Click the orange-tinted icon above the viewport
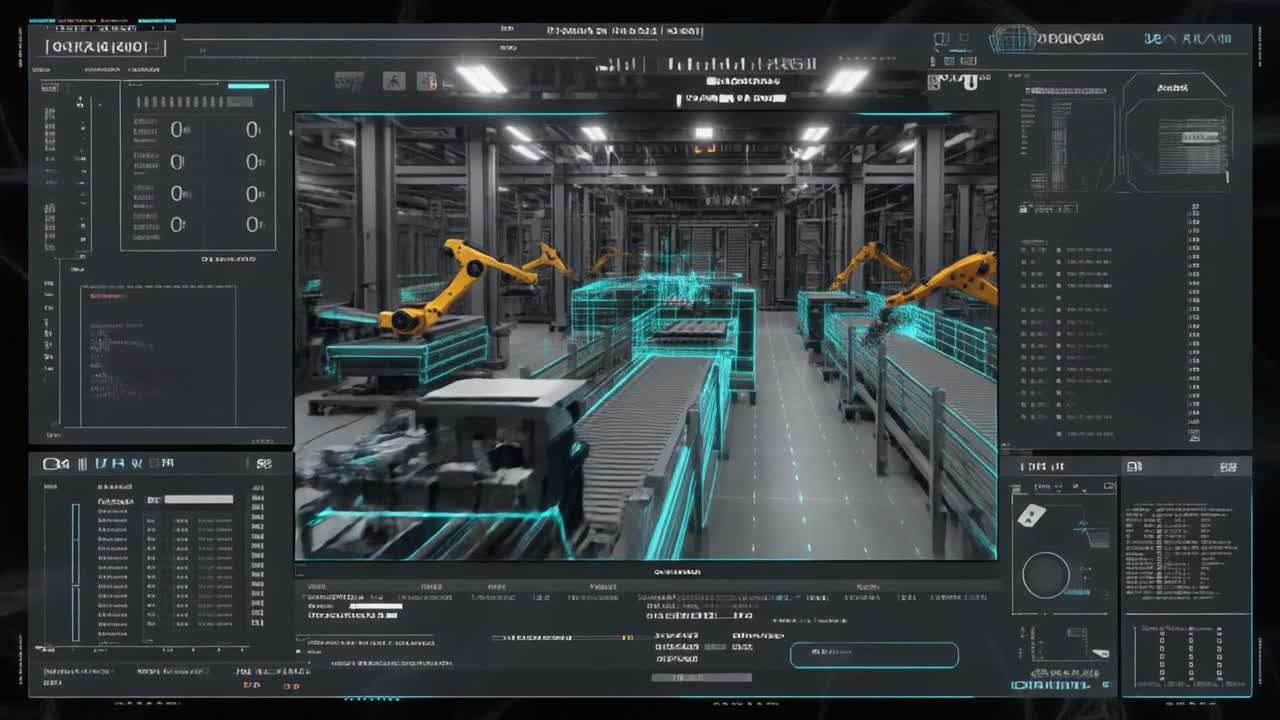Viewport: 1280px width, 720px height. pos(427,81)
